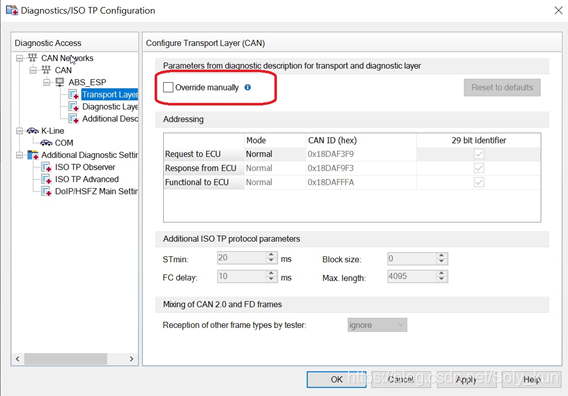Viewport: 568px width, 396px height.
Task: Click the K-Line car icon
Action: (33, 130)
